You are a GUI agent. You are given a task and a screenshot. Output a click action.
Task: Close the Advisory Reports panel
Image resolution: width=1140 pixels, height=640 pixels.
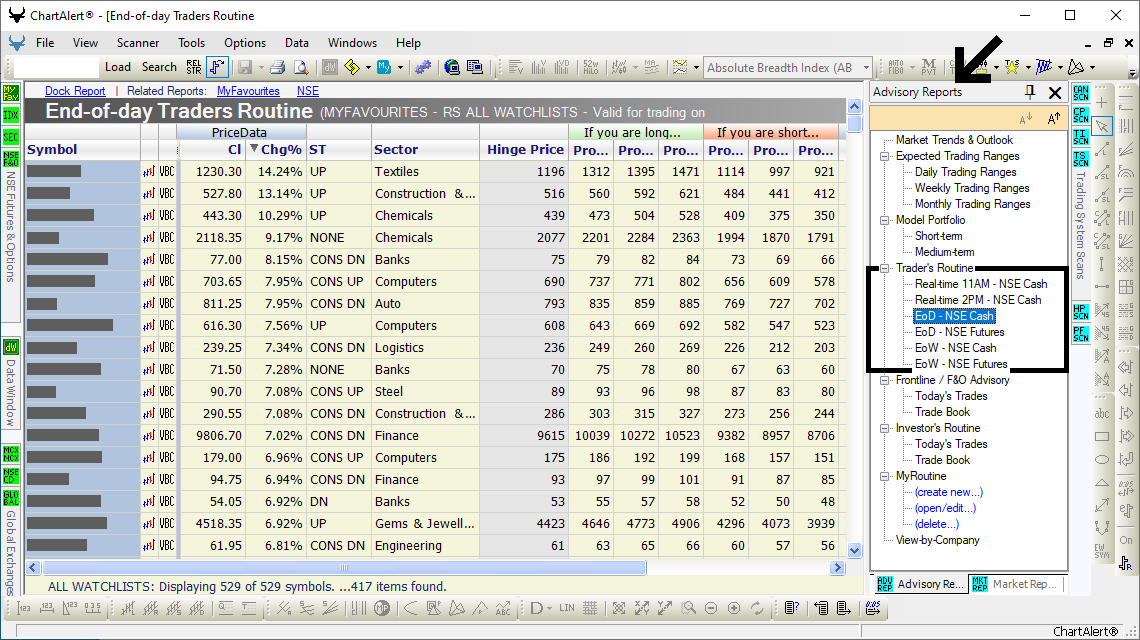[x=1055, y=92]
